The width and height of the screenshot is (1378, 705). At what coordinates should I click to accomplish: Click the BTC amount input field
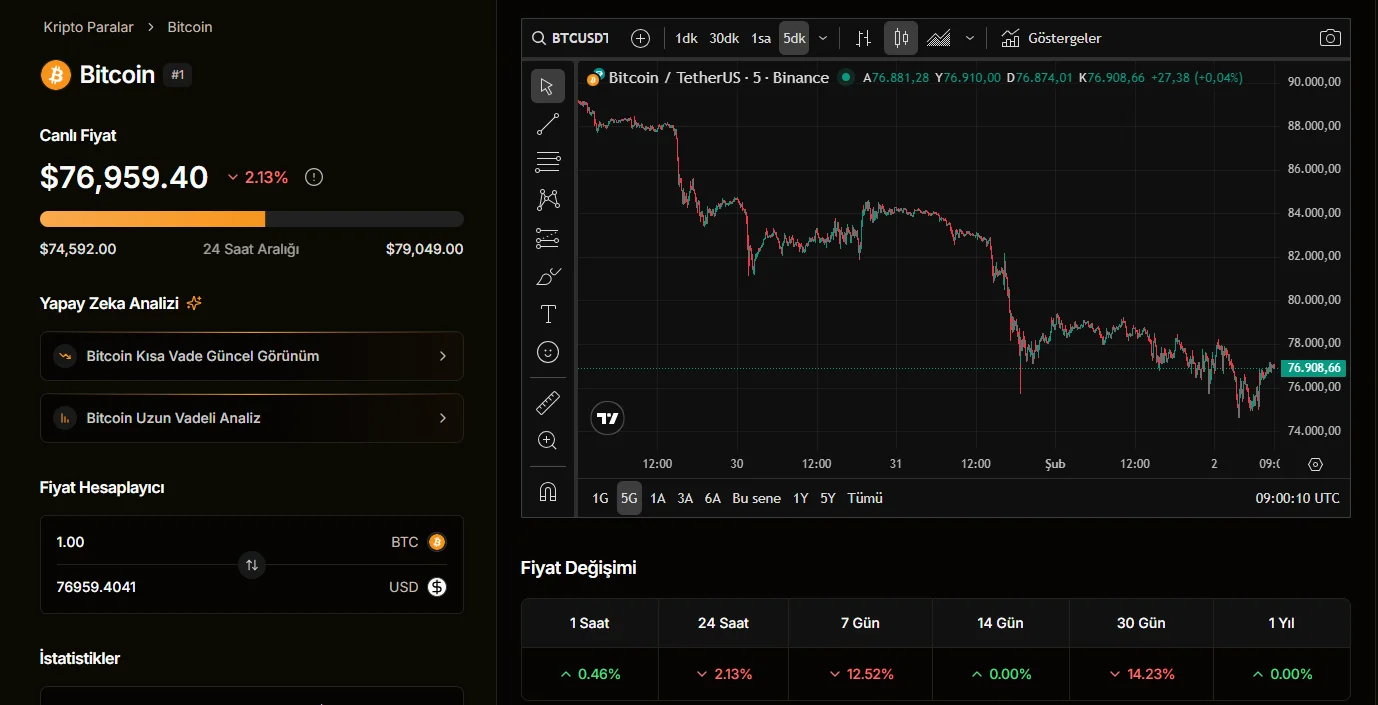pyautogui.click(x=200, y=542)
